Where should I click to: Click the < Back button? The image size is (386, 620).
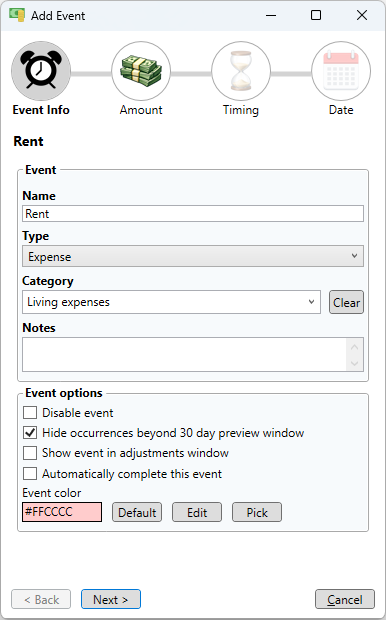[x=41, y=599]
